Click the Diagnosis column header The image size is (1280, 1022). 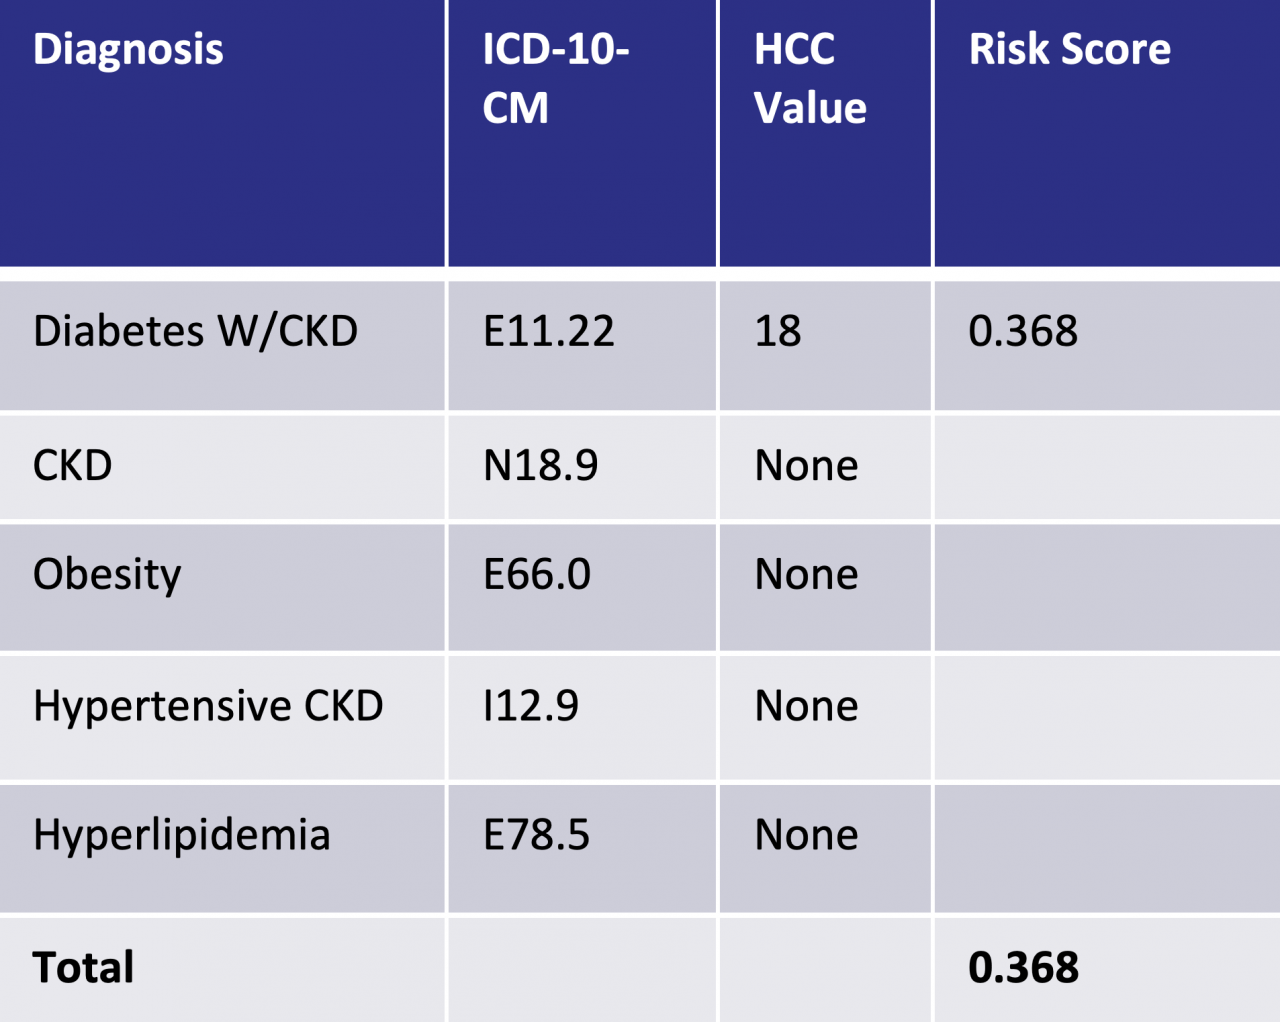[x=128, y=50]
